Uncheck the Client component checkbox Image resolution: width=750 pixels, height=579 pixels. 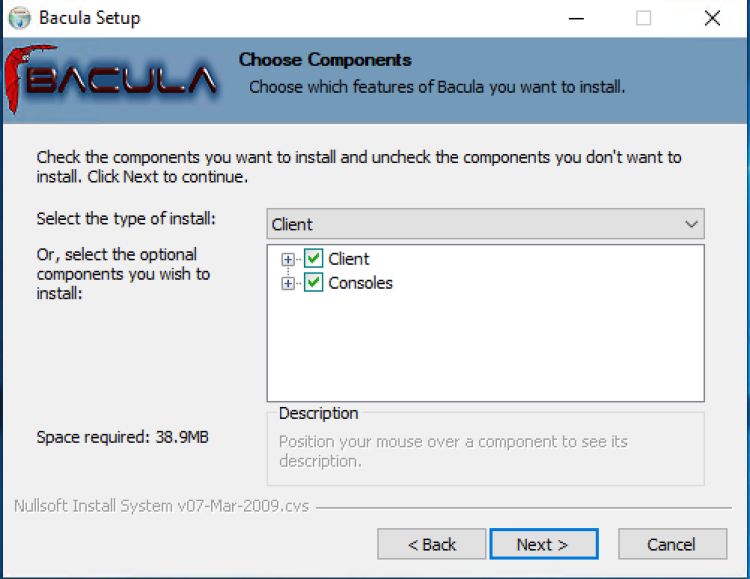[313, 258]
